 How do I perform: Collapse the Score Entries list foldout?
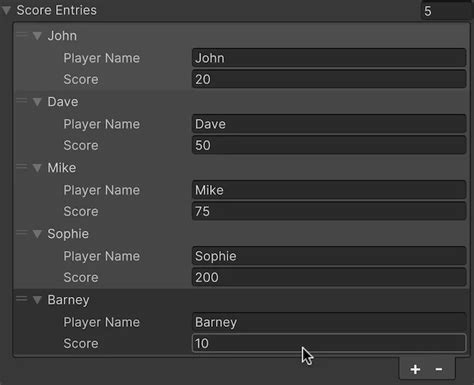[x=6, y=10]
